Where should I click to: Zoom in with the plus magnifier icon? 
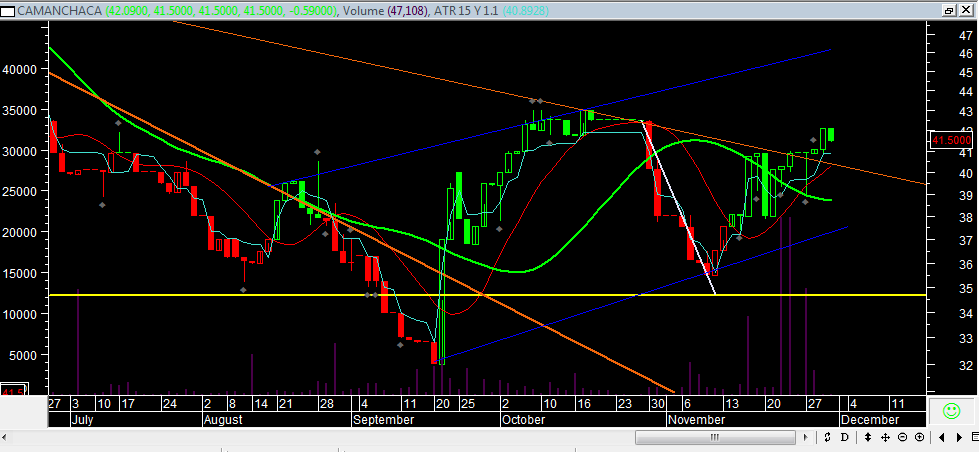tap(920, 437)
